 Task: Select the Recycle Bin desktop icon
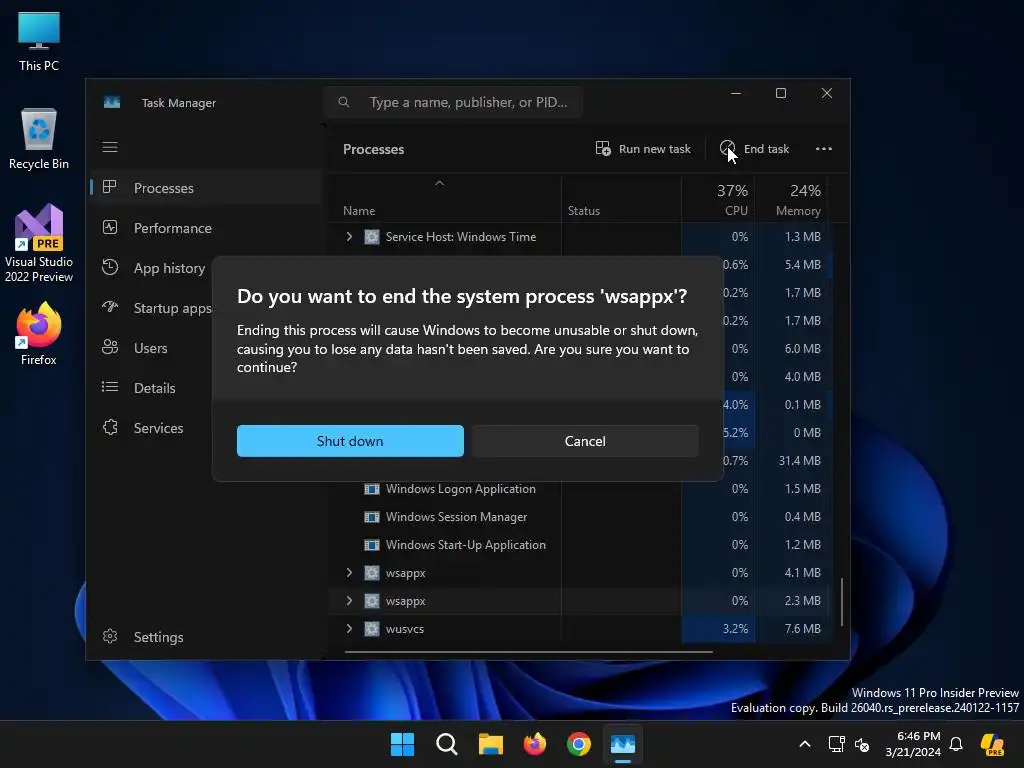point(39,138)
